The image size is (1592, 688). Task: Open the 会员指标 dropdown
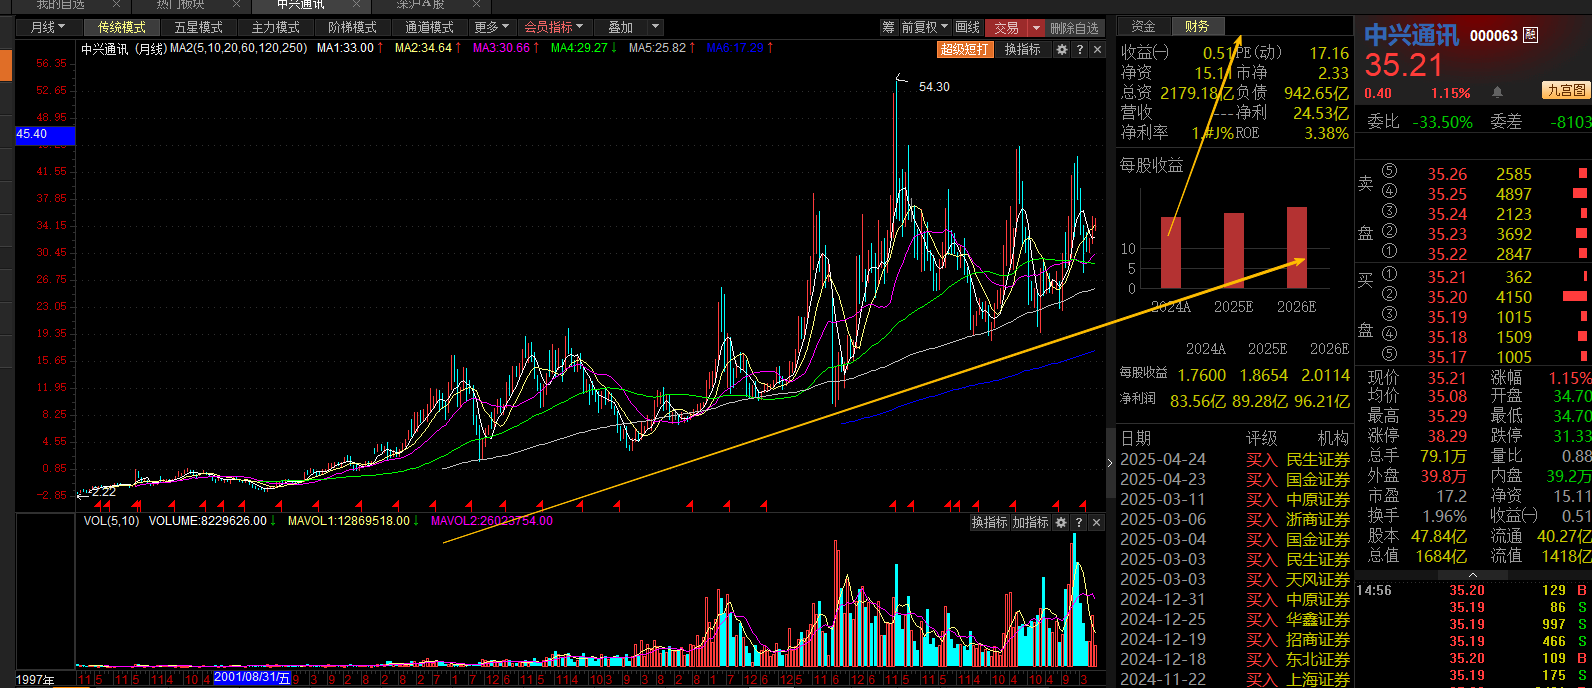tap(553, 27)
